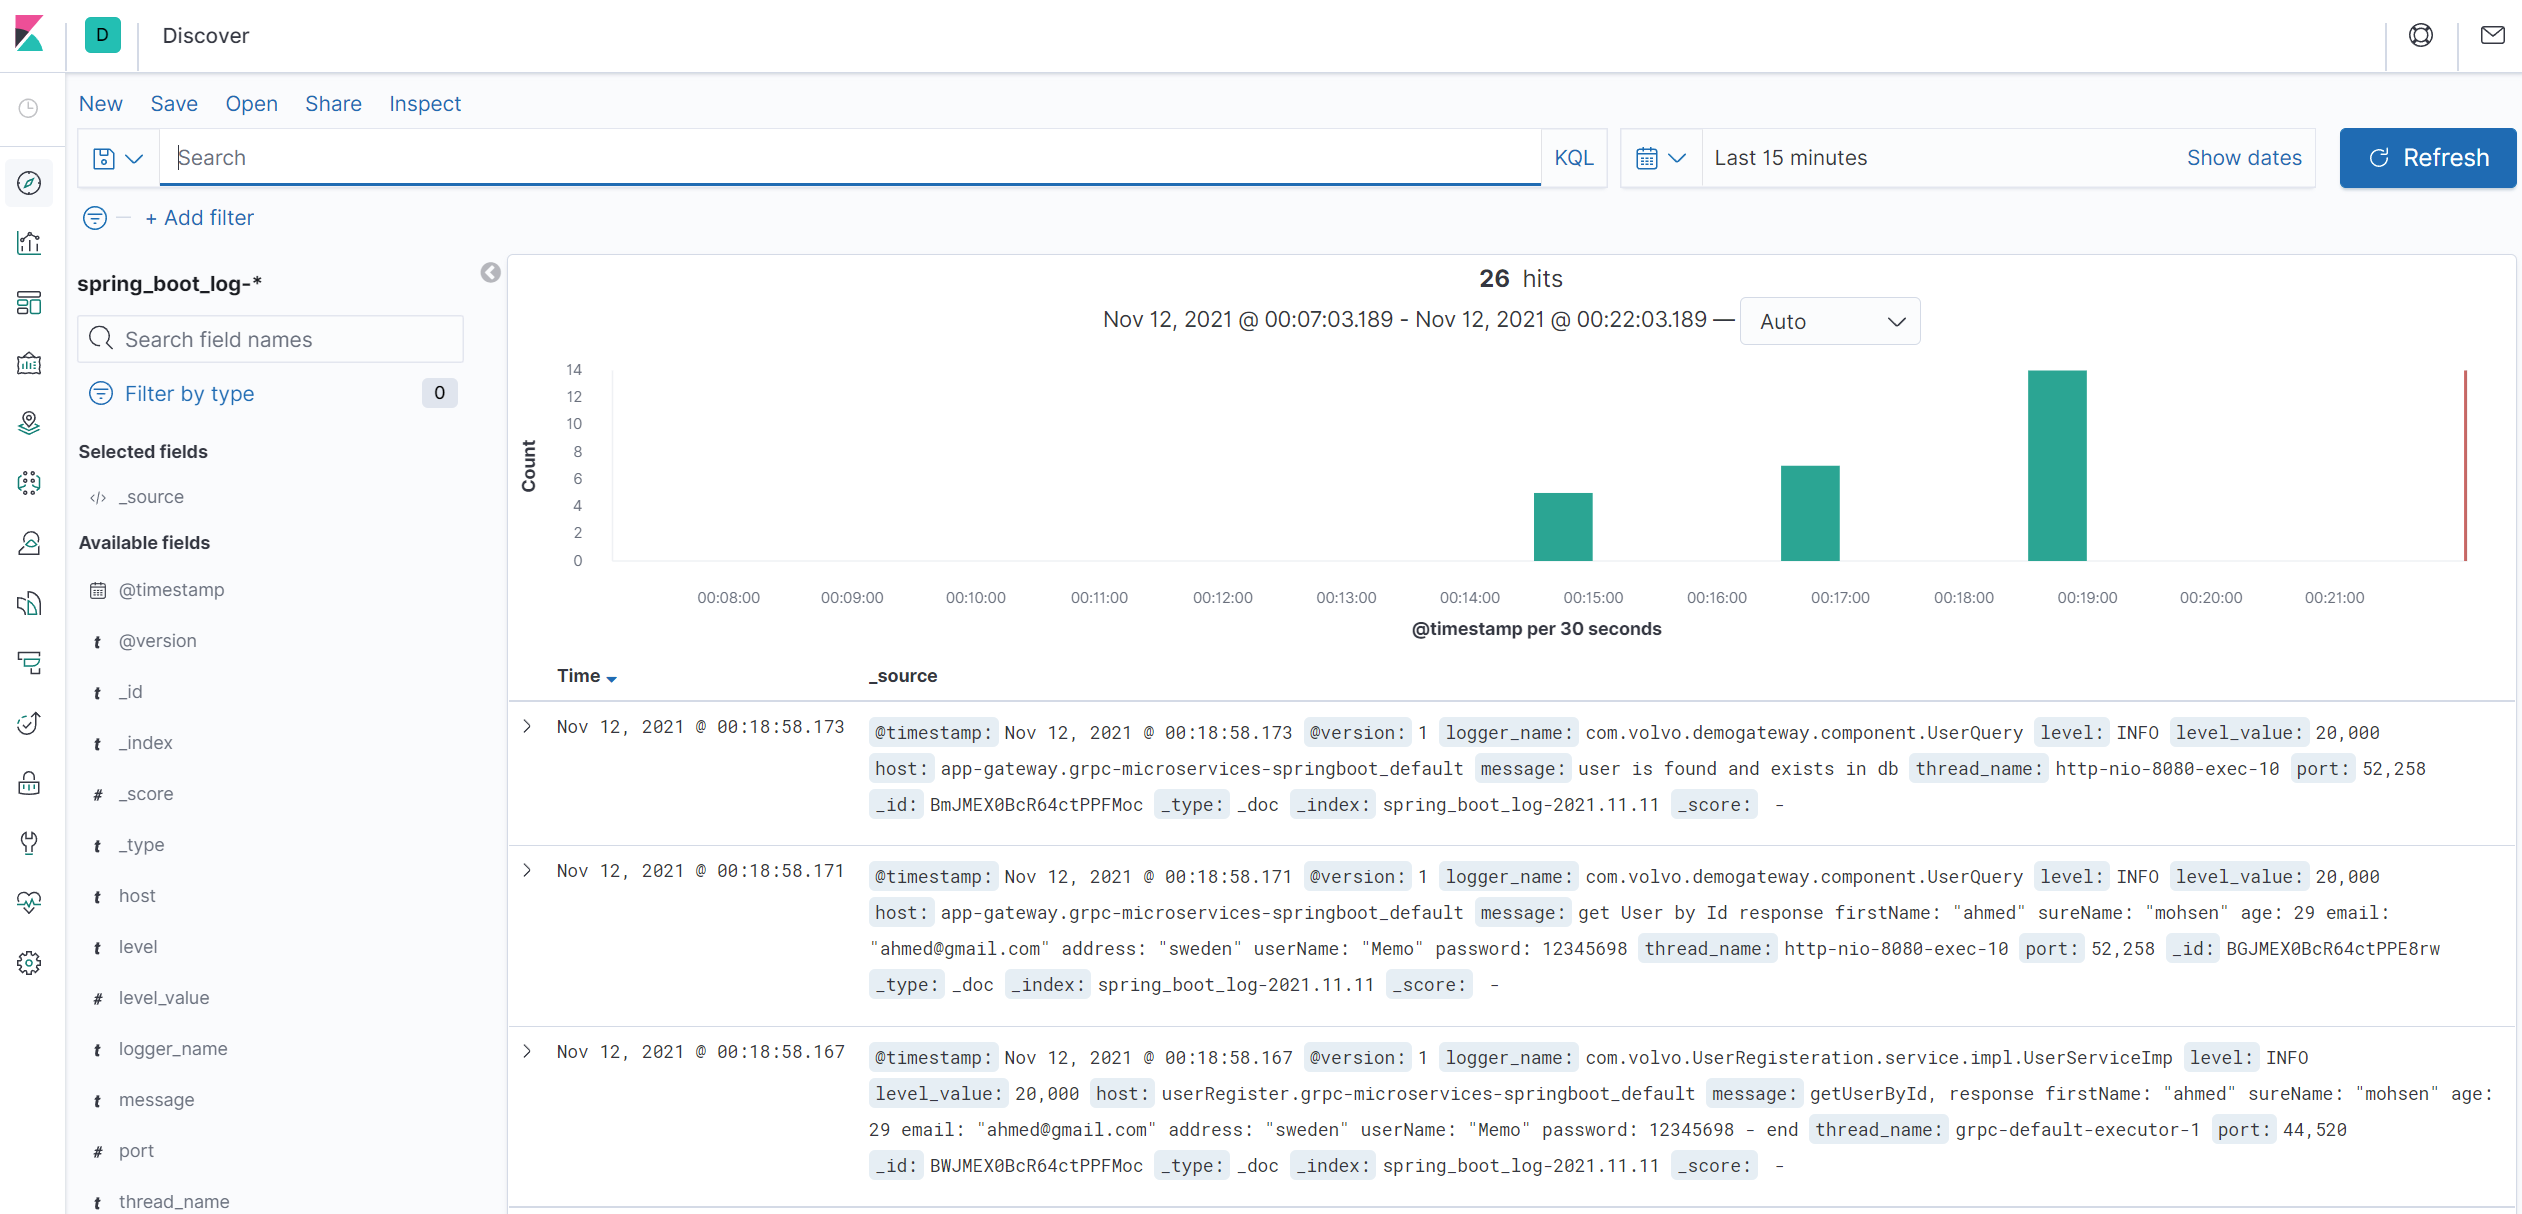Open Stack Management gear icon
The height and width of the screenshot is (1214, 2522).
(29, 963)
